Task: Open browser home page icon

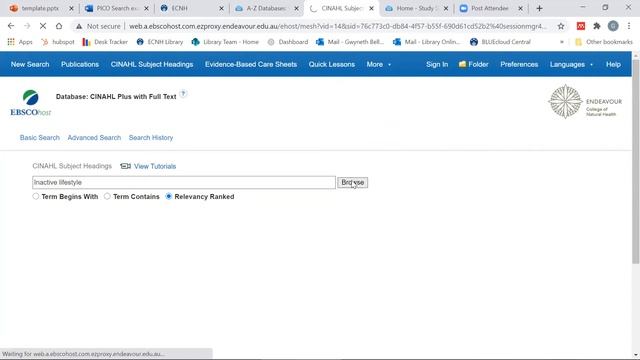Action: (x=59, y=26)
